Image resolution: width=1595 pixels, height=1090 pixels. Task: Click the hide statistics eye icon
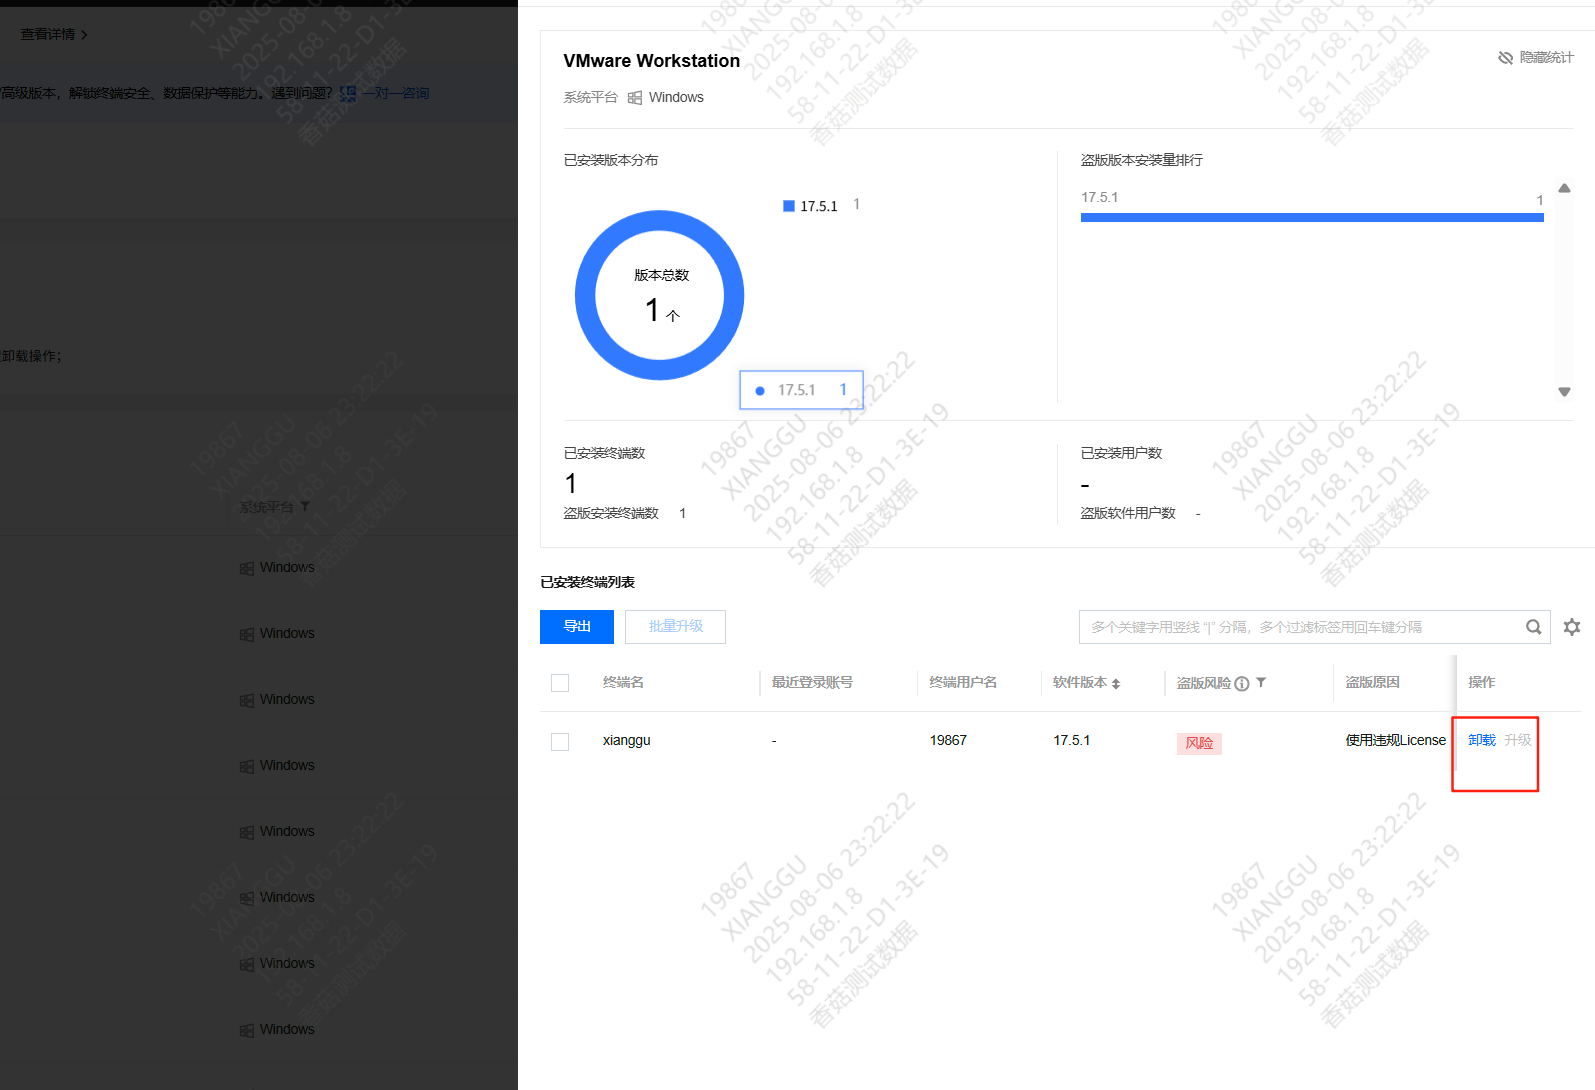point(1505,58)
